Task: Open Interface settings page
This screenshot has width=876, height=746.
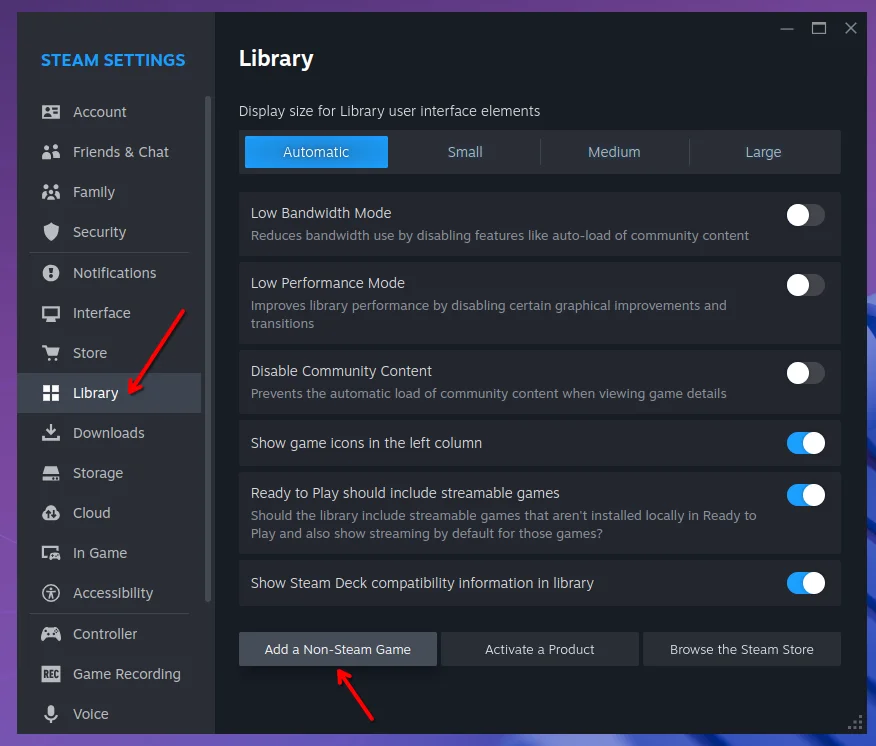Action: [x=110, y=313]
